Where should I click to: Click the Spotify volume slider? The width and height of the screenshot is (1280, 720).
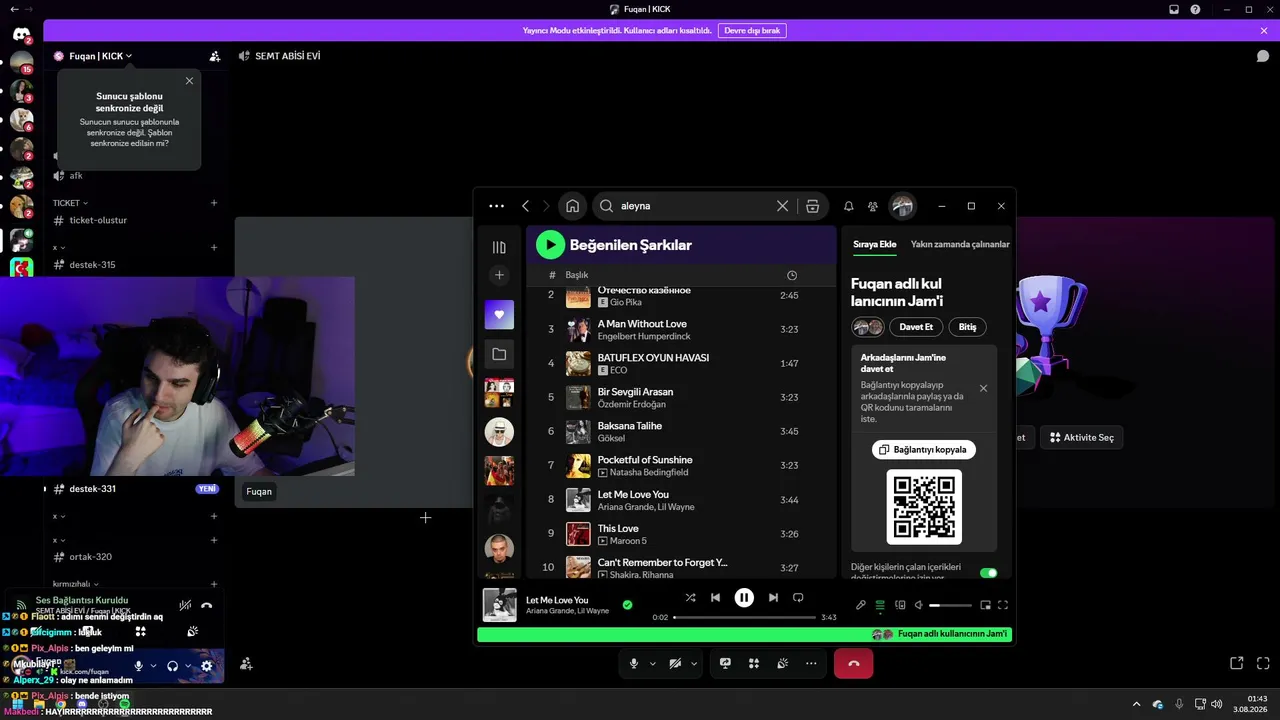[x=950, y=605]
